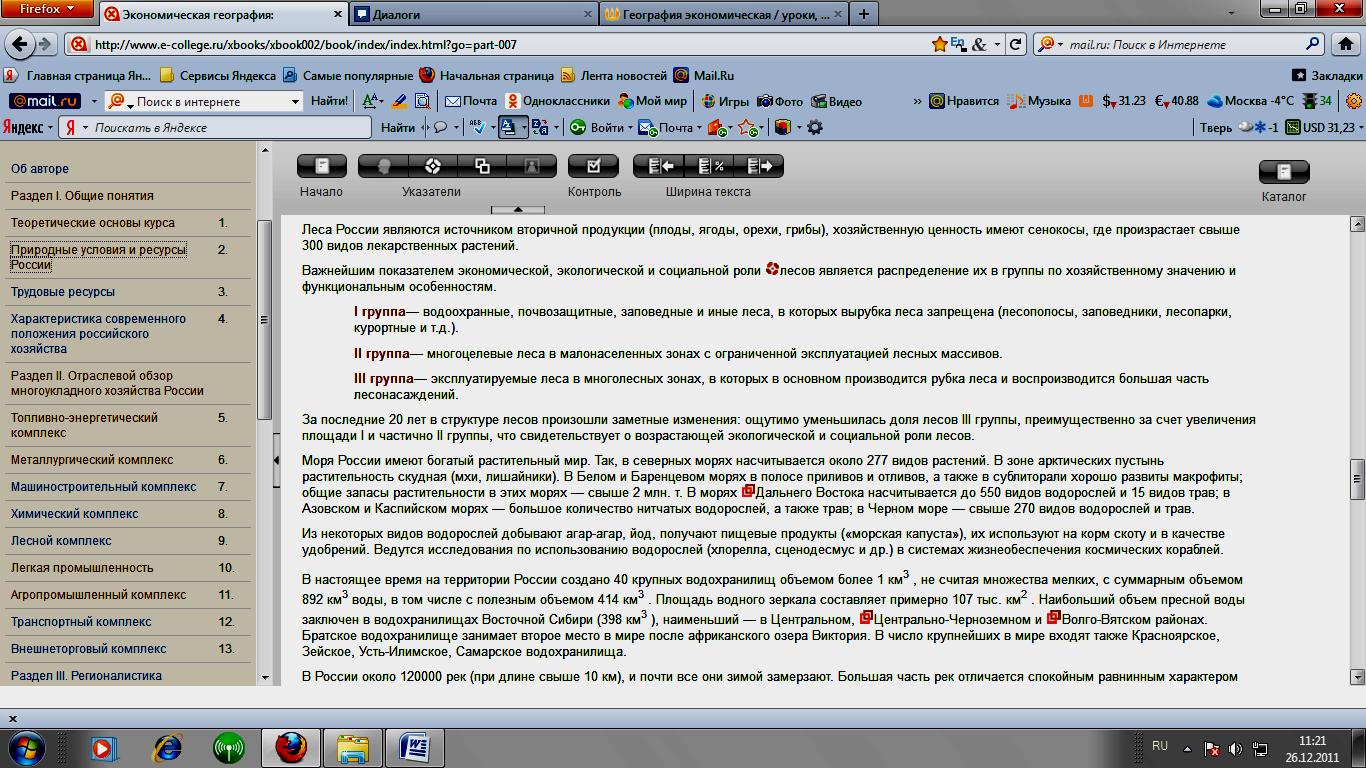Open Войти dropdown arrow in Yandex bar
Image resolution: width=1366 pixels, height=768 pixels.
coord(631,128)
